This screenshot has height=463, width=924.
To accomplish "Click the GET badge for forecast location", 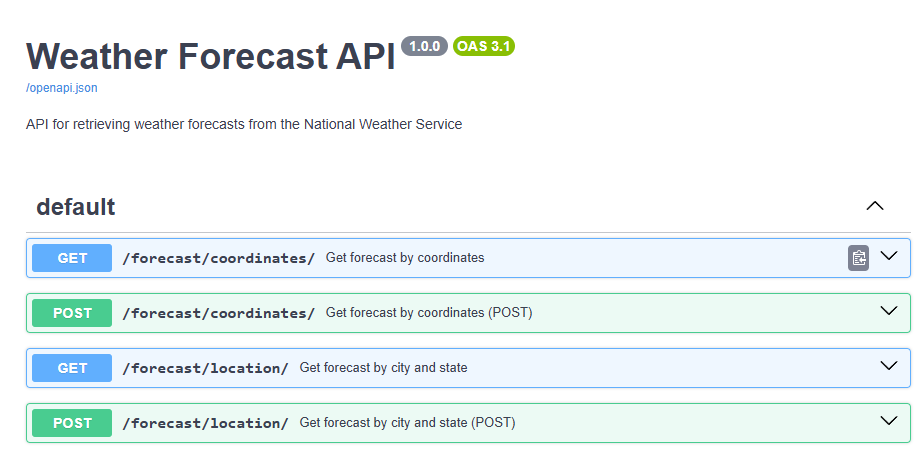I will pos(72,368).
